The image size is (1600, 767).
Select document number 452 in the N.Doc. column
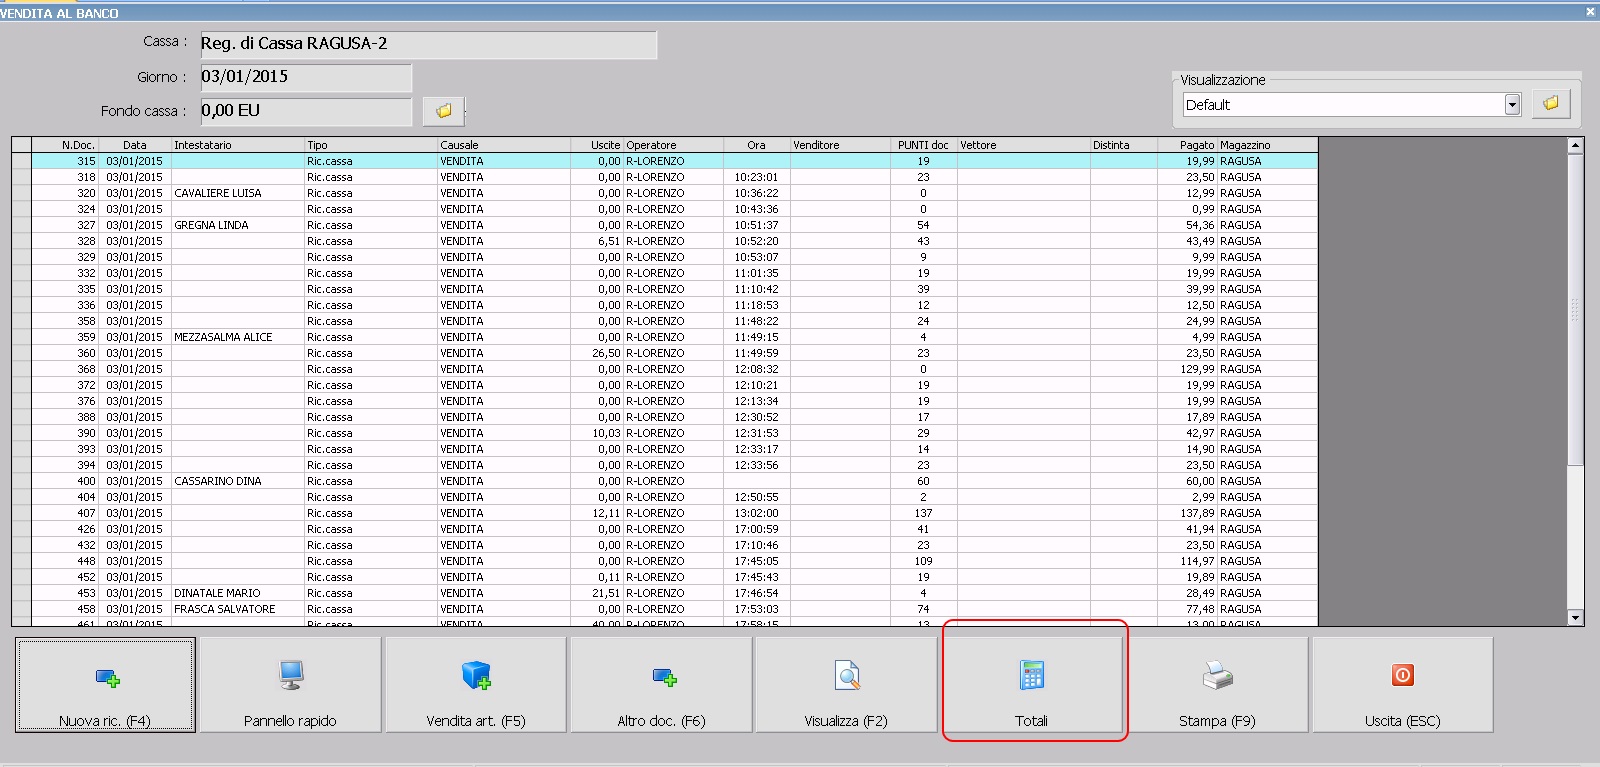(87, 577)
